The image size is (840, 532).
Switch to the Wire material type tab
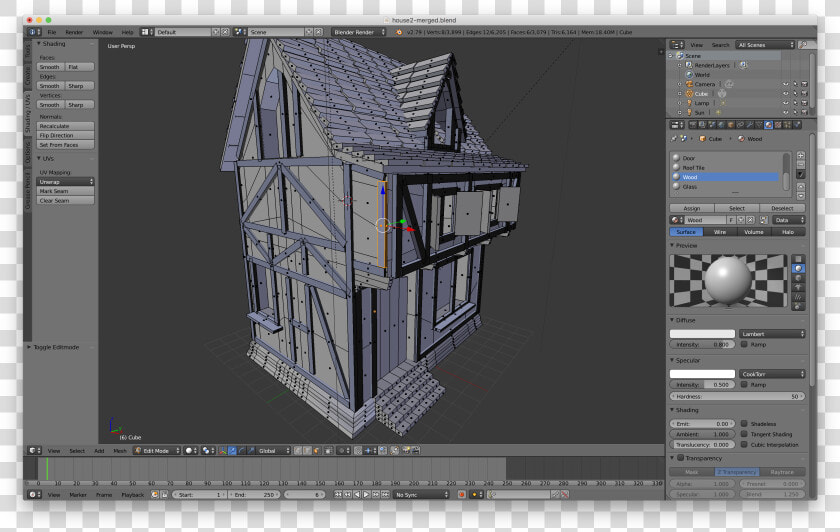click(720, 231)
